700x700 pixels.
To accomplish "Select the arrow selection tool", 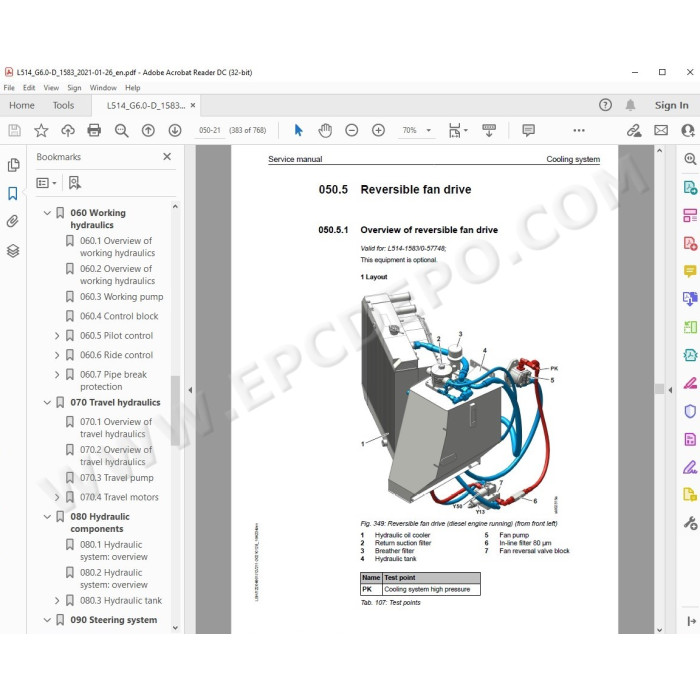I will click(x=299, y=130).
